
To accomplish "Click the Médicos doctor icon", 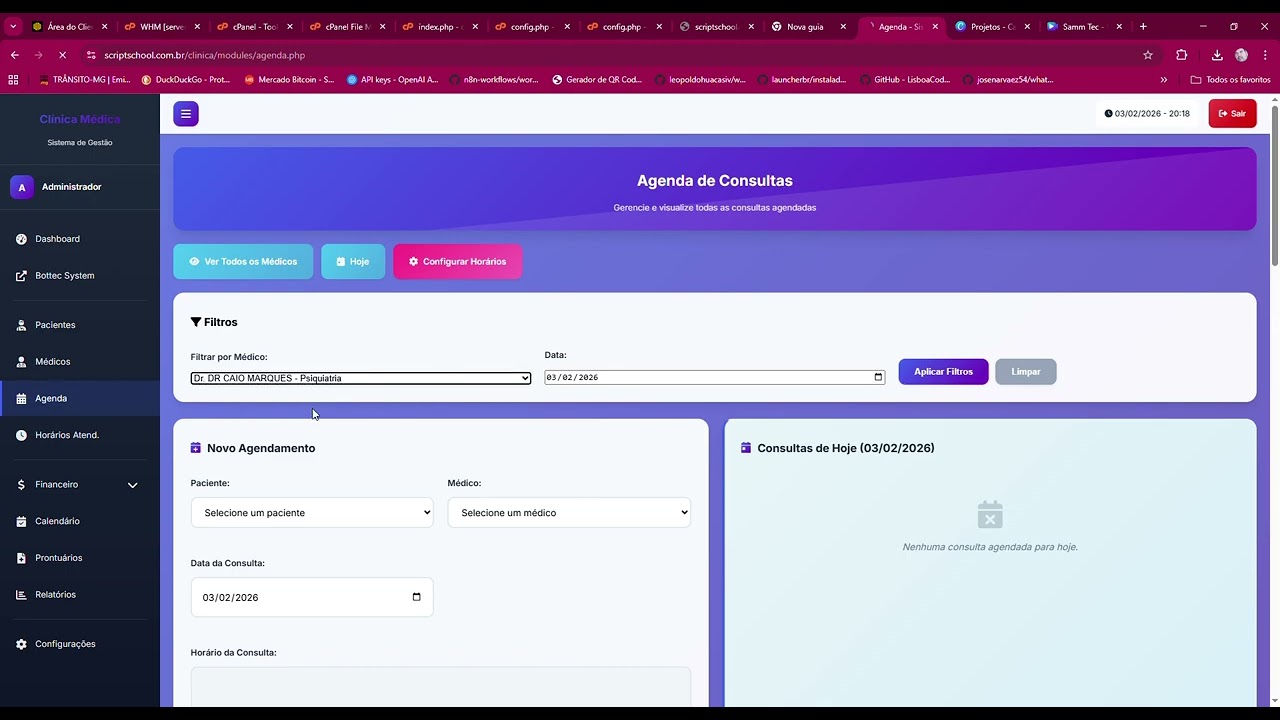I will 22,362.
